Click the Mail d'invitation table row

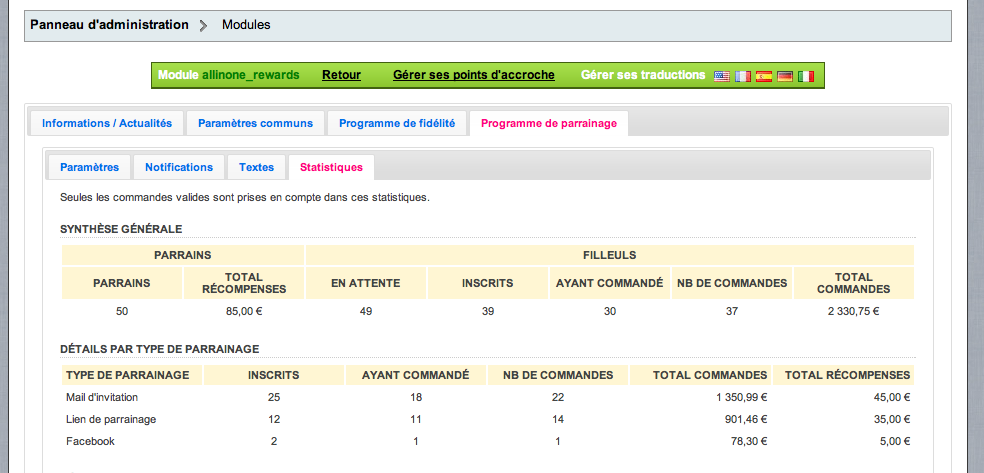pos(103,398)
